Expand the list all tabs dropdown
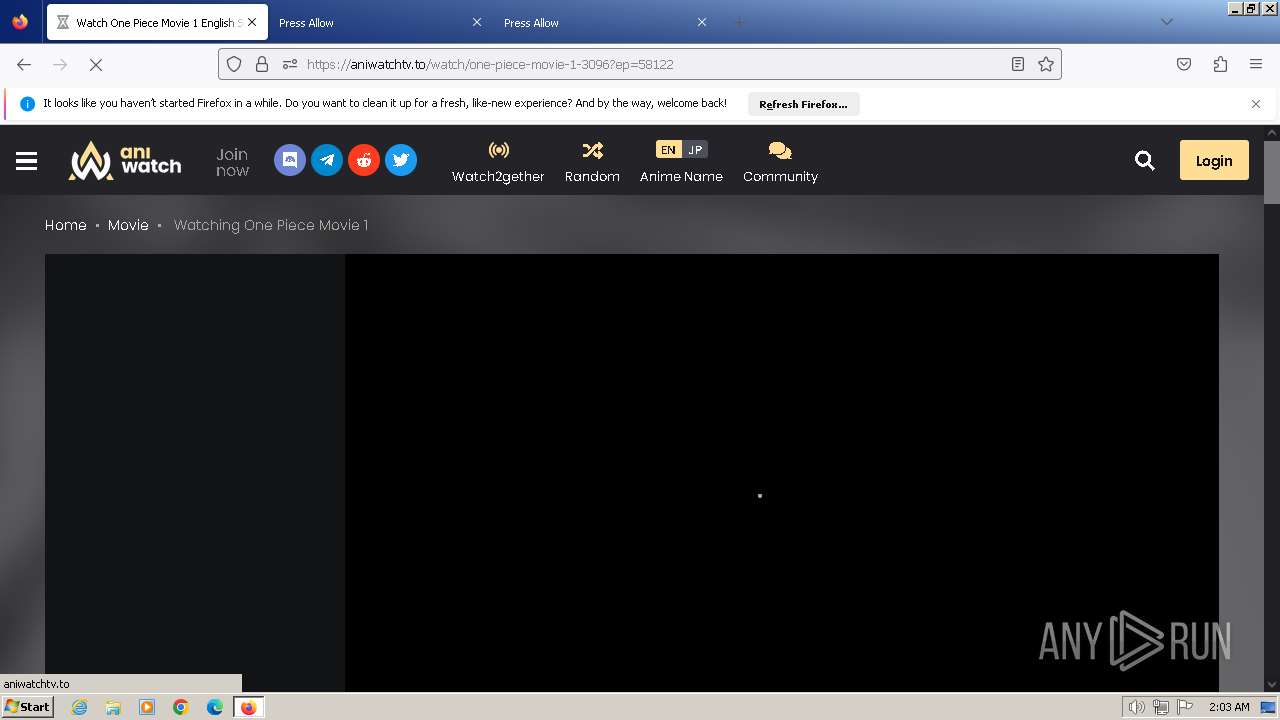 coord(1166,22)
